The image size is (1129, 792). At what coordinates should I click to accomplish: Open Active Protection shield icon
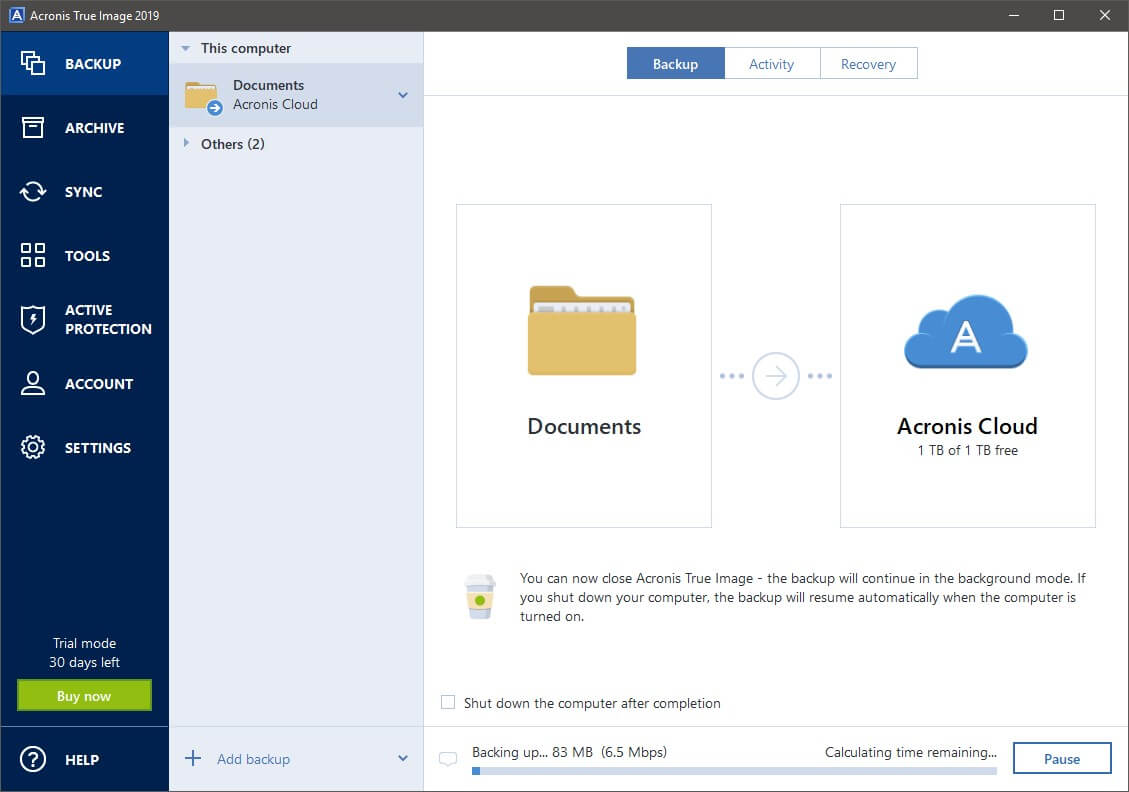coord(32,320)
